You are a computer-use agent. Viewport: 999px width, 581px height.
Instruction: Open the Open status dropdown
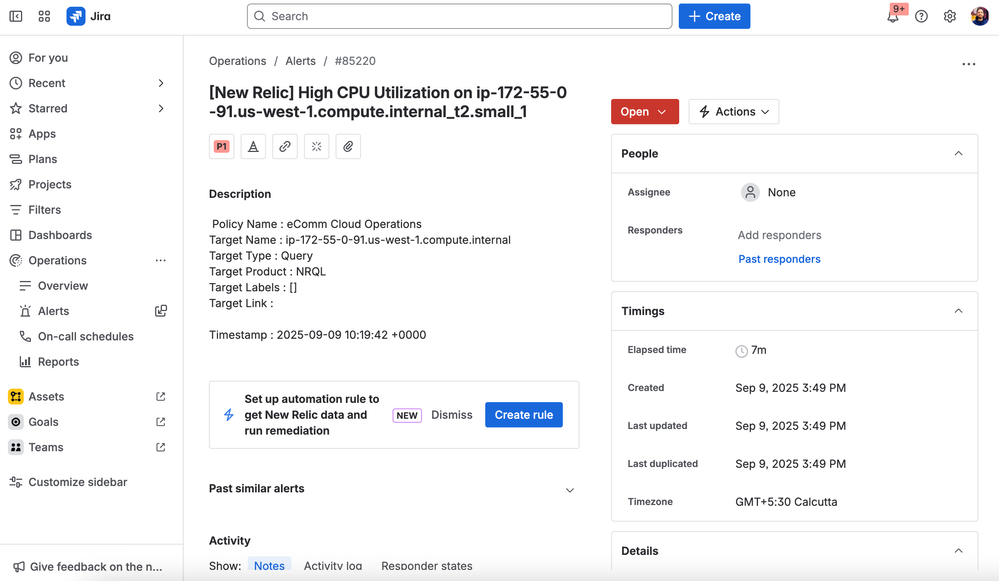[x=645, y=111]
